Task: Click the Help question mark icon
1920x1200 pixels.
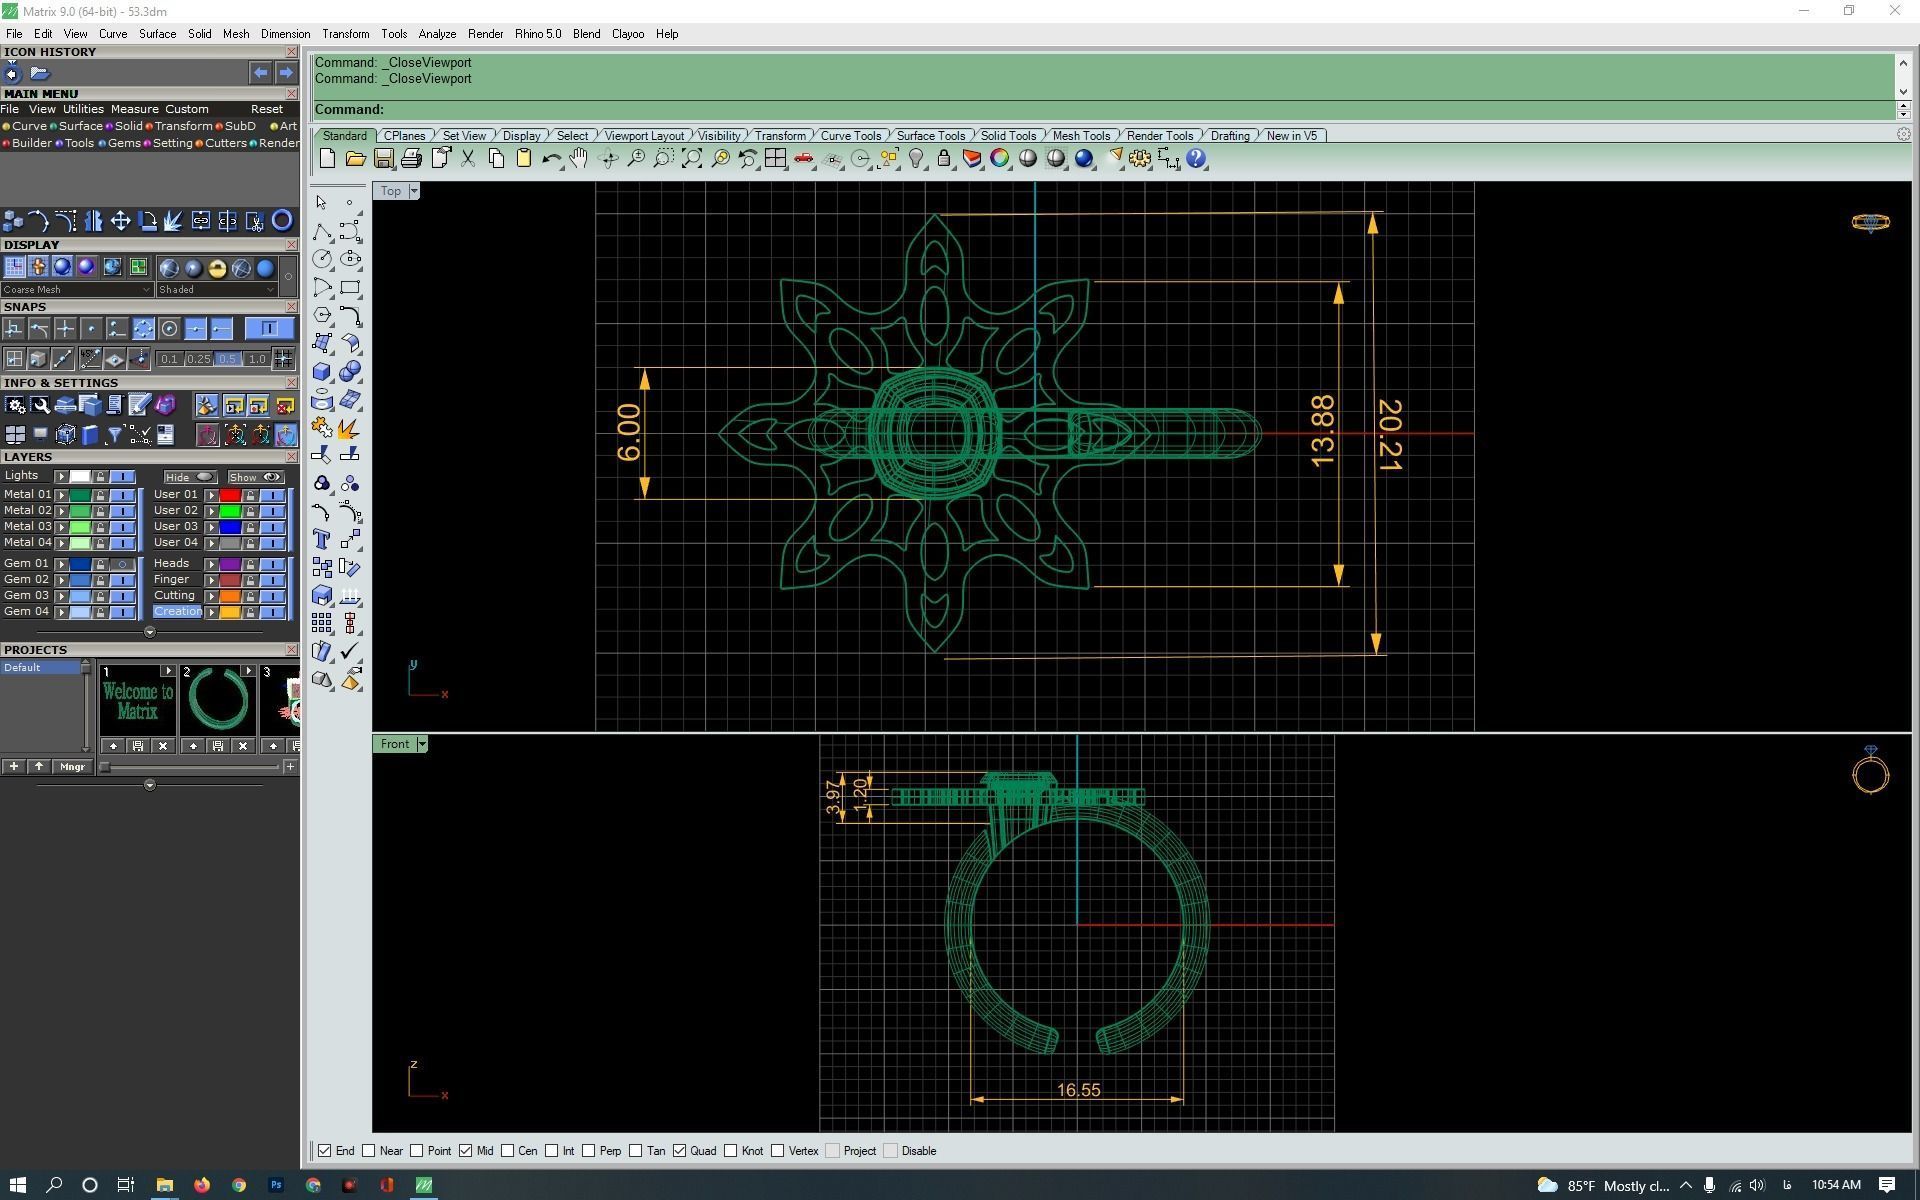Action: pos(1196,159)
